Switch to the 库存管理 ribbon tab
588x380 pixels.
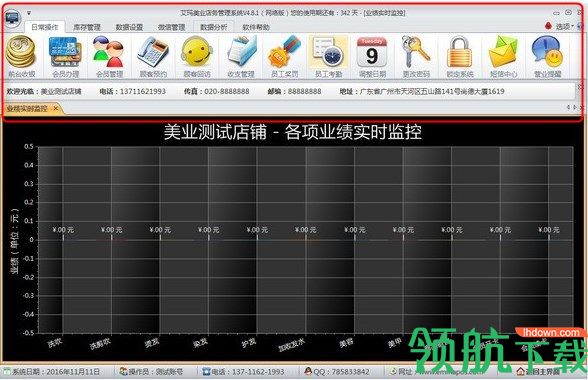coord(87,27)
